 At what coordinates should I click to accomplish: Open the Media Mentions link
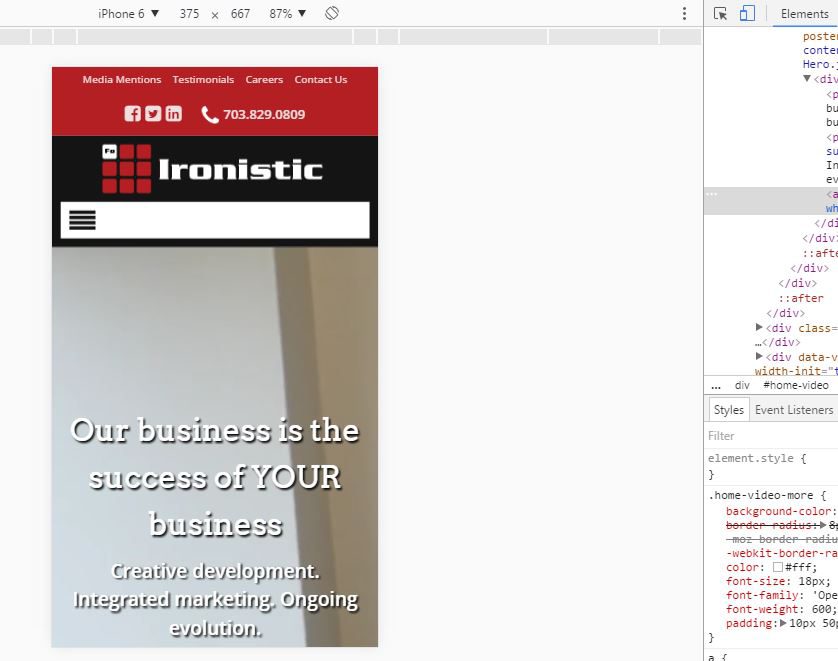122,80
